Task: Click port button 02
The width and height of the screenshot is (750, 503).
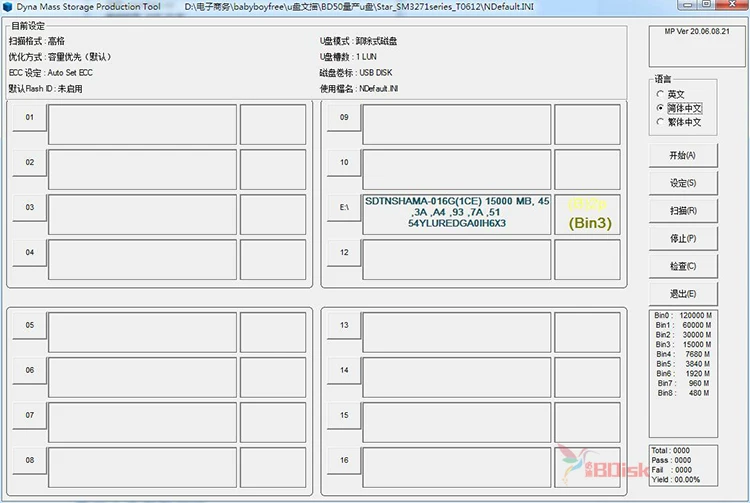Action: pos(30,163)
